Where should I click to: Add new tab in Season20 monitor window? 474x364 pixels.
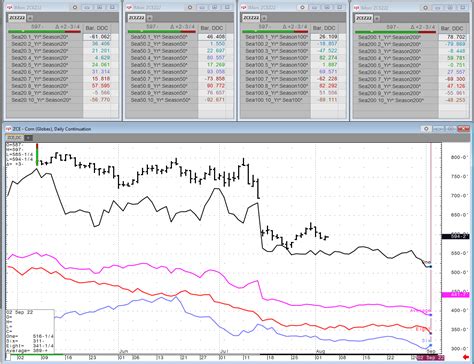tap(30, 18)
